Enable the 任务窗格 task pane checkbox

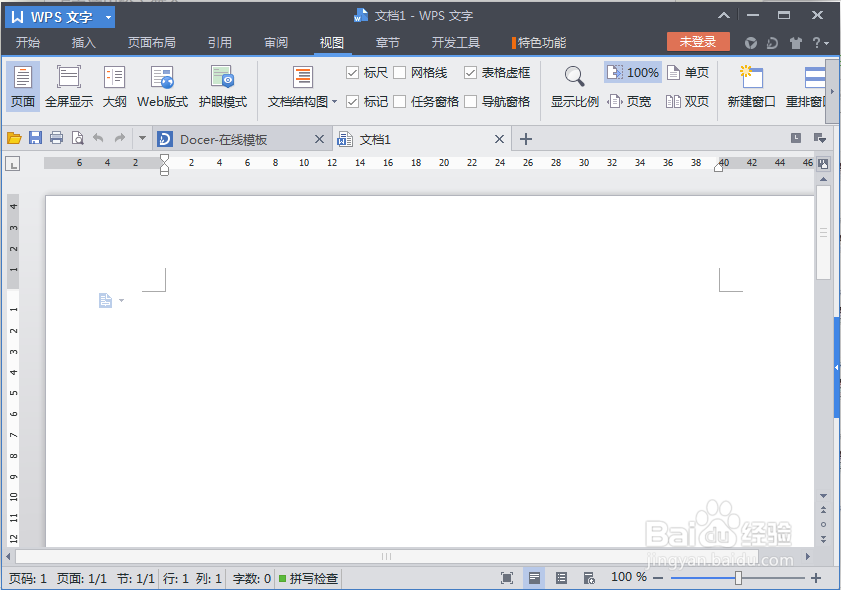[400, 101]
